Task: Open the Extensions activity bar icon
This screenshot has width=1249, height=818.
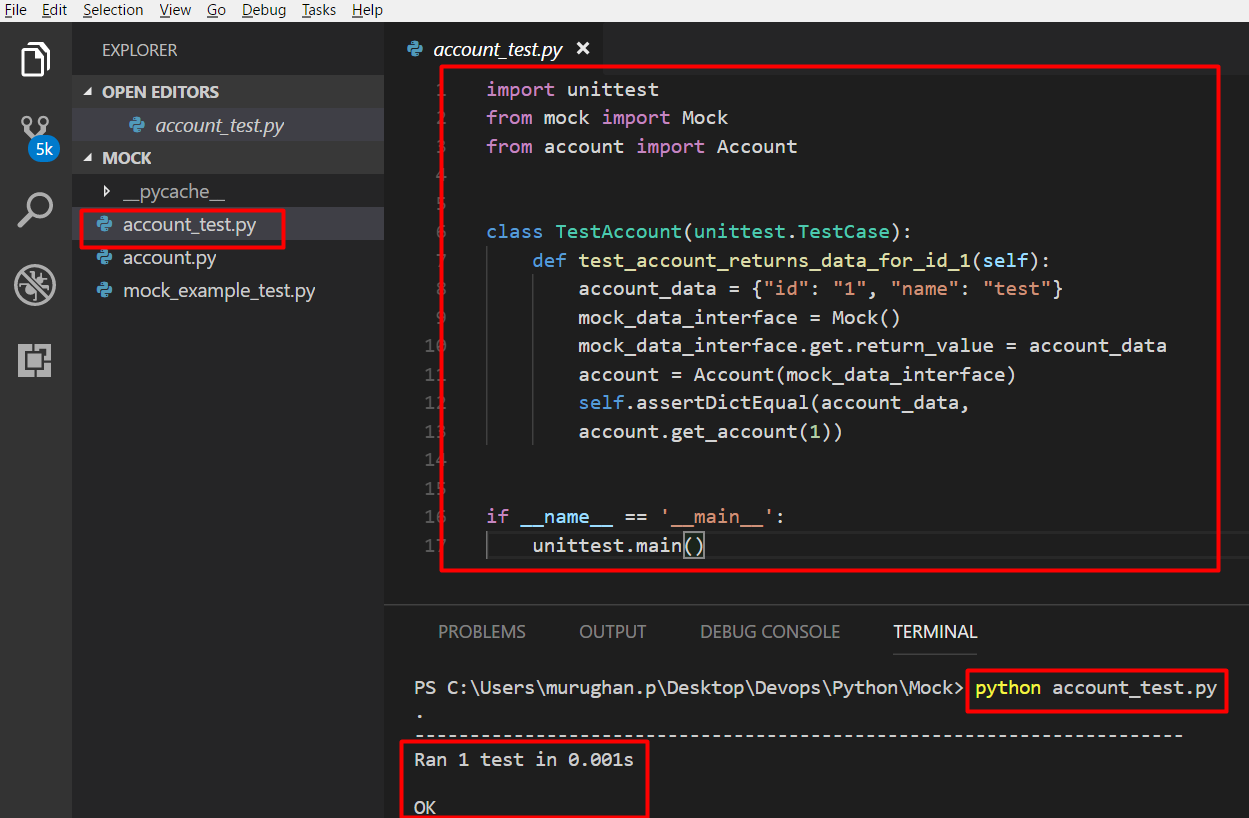Action: pos(35,360)
